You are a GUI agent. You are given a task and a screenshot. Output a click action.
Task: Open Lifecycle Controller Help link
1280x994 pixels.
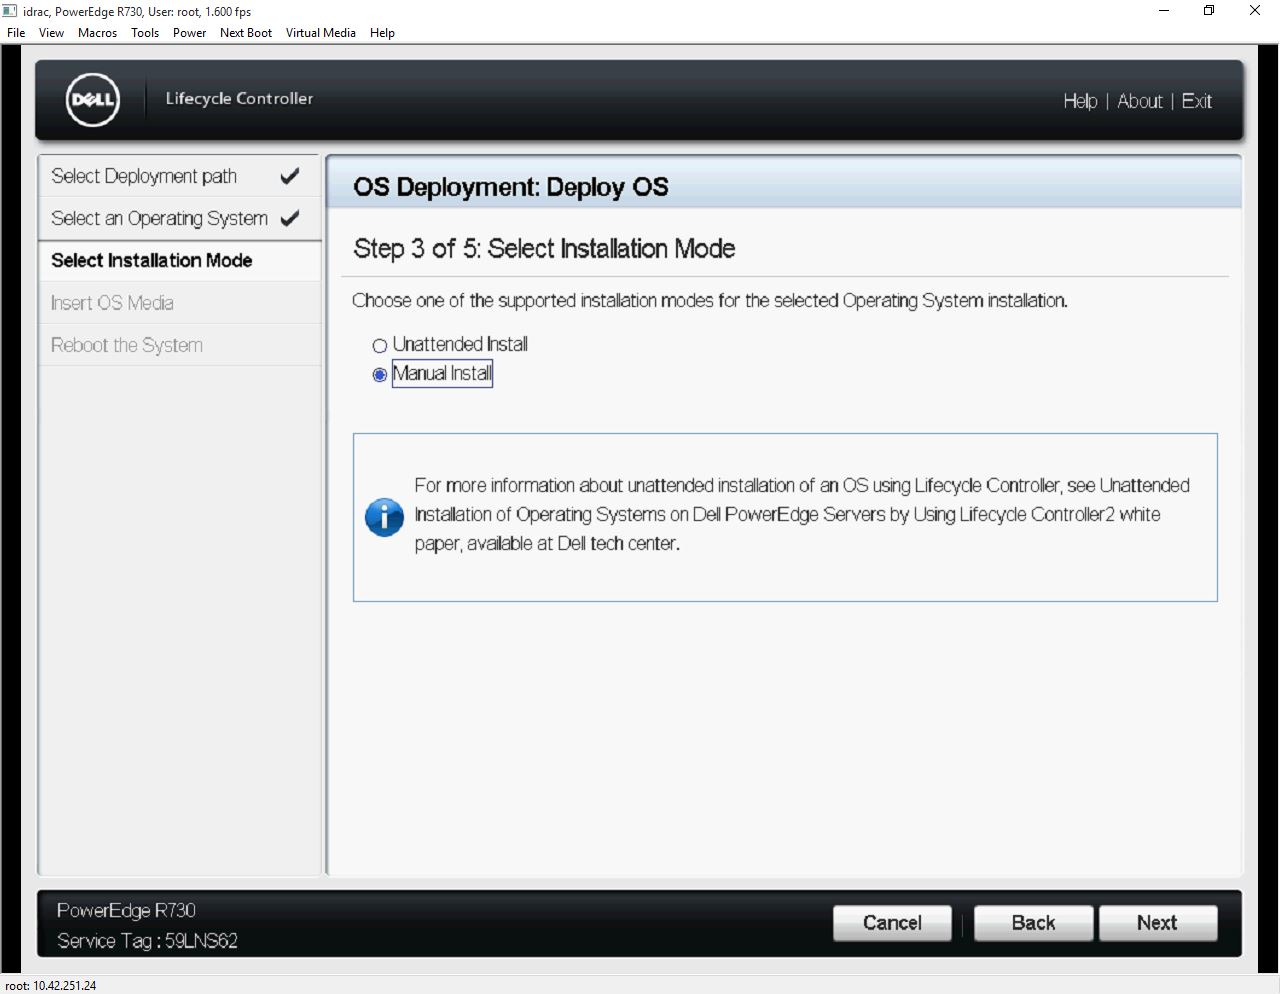click(1080, 101)
